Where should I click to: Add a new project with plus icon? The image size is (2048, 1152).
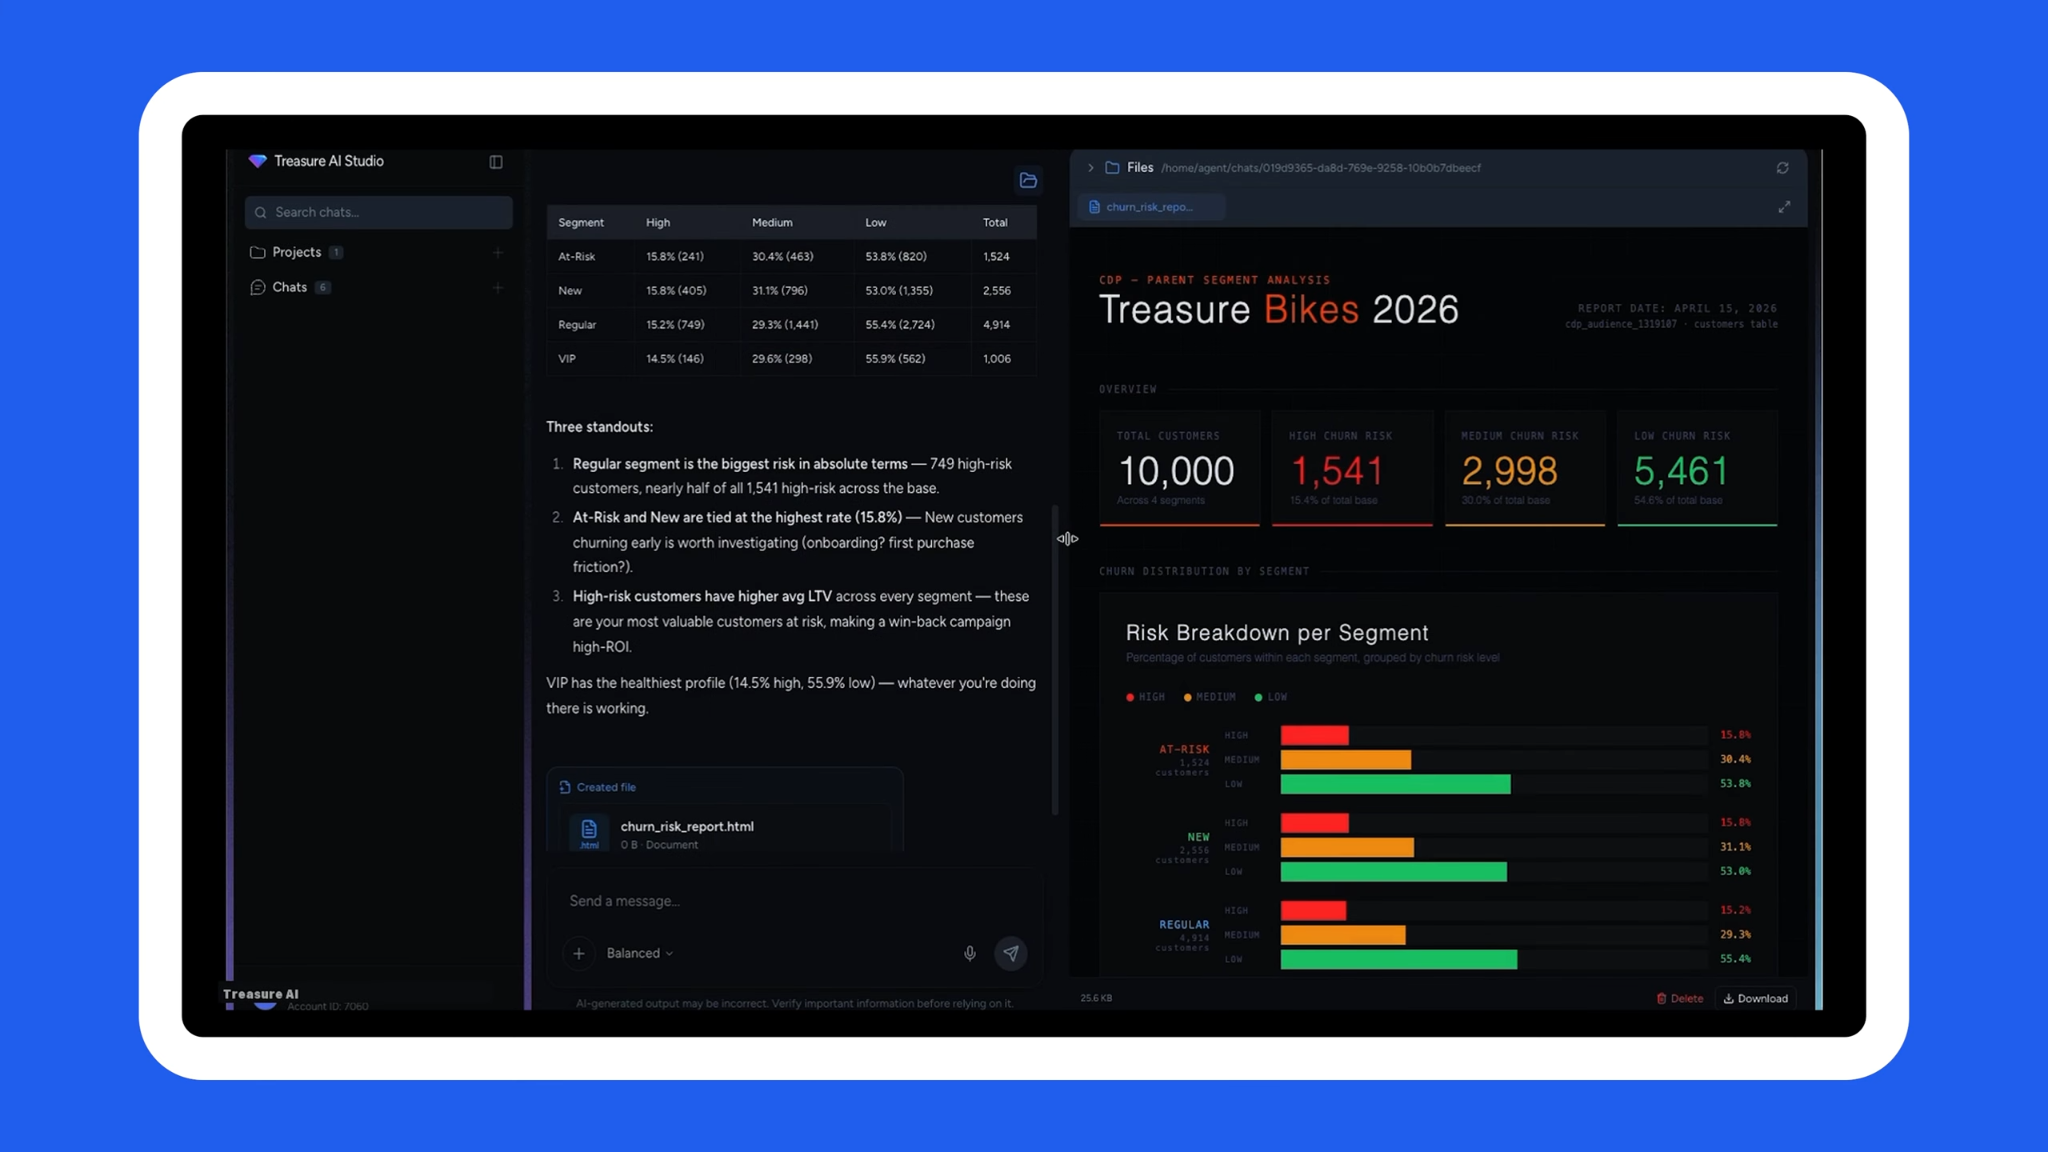[x=498, y=253]
